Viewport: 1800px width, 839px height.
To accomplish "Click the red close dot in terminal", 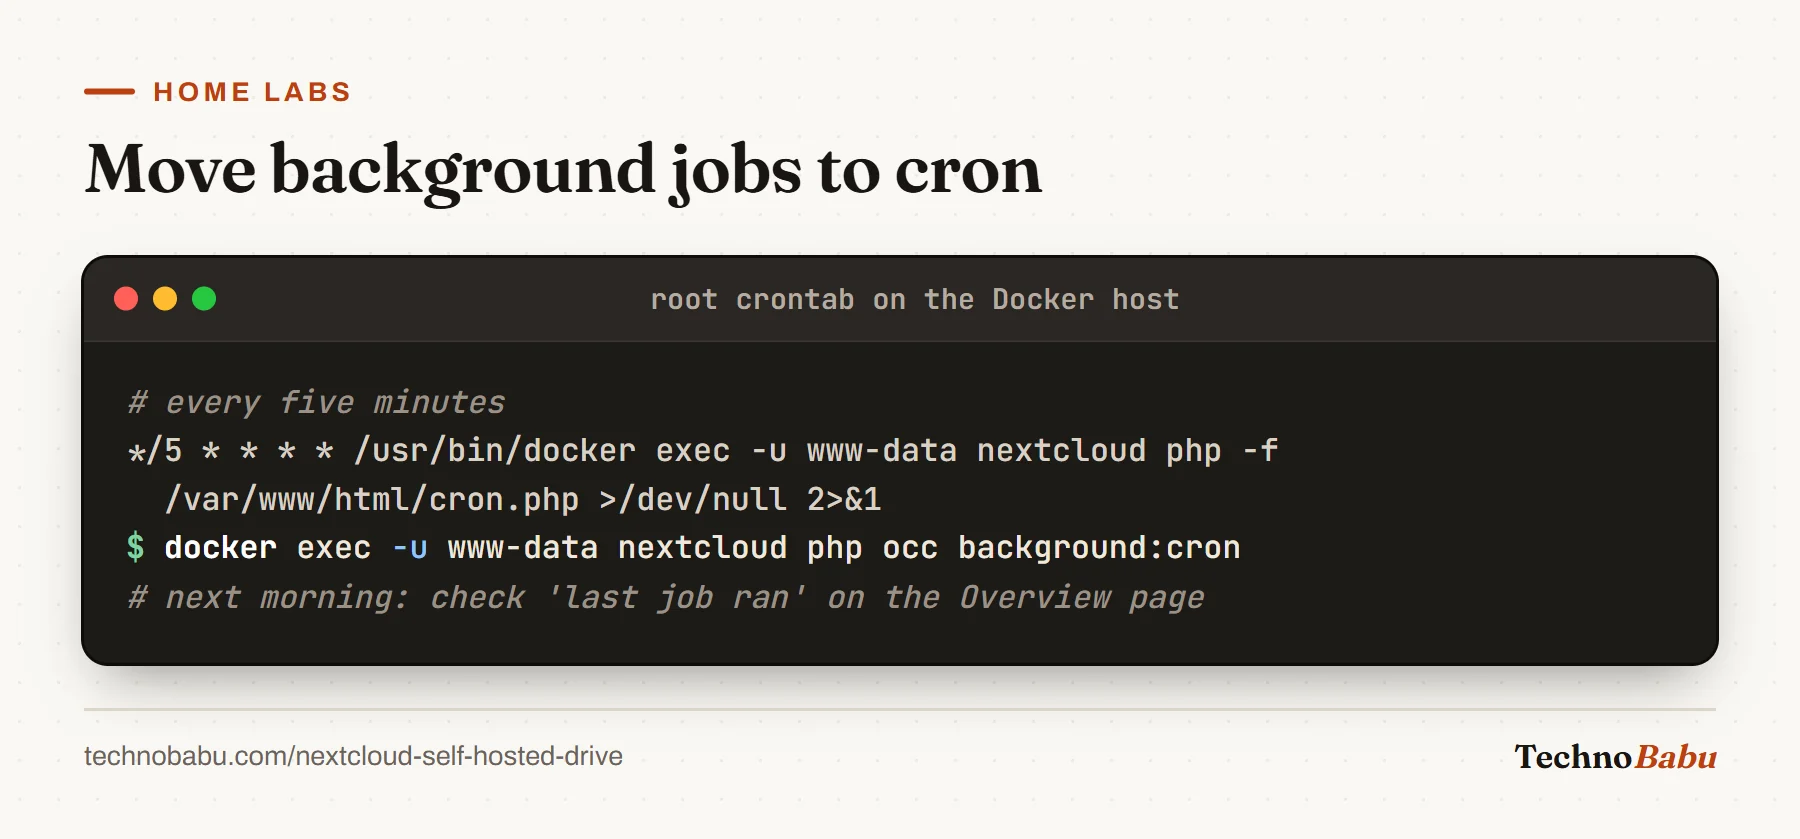I will [x=126, y=299].
